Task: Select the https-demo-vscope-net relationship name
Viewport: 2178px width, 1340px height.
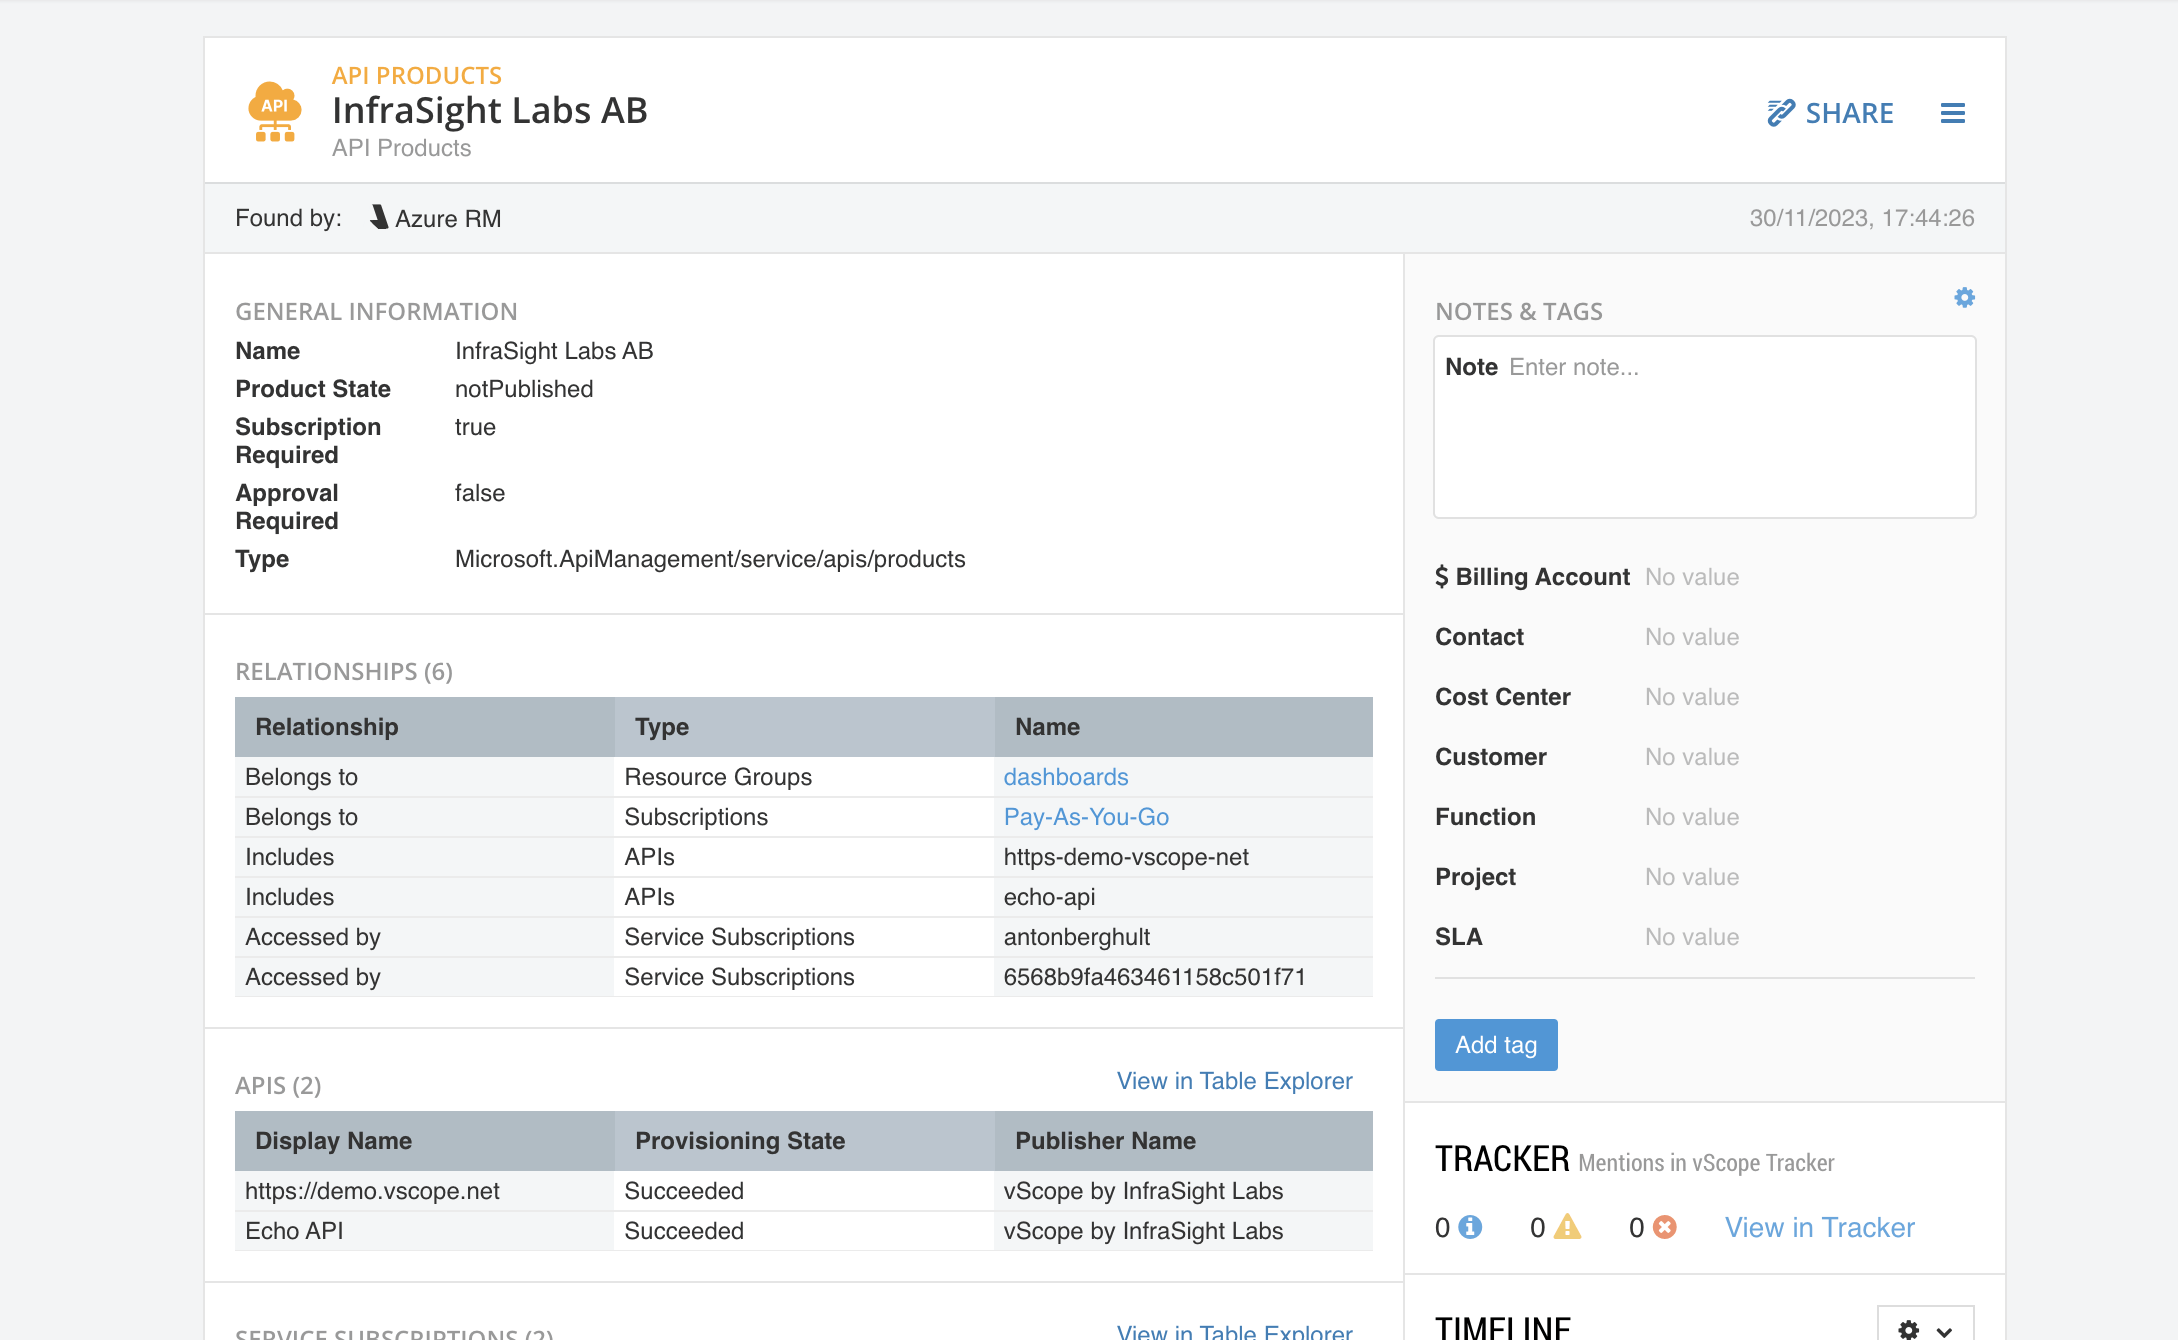Action: 1126,857
